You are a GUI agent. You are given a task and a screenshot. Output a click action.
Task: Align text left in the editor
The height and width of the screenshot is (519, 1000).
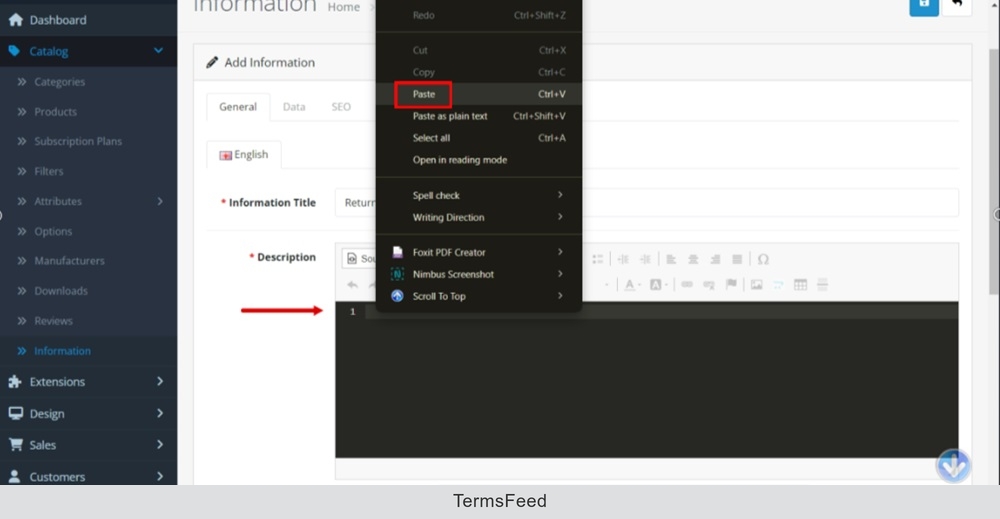click(671, 259)
